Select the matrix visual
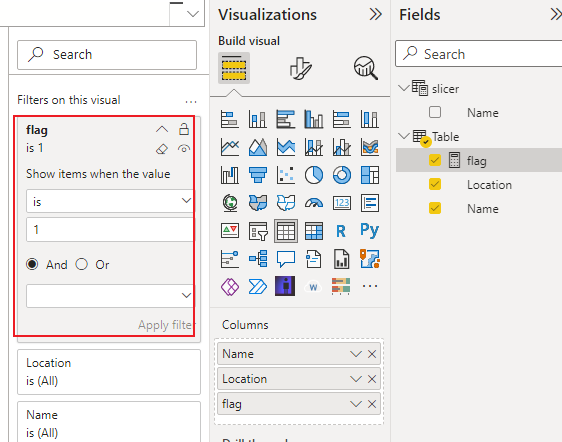The width and height of the screenshot is (562, 442). click(x=314, y=231)
